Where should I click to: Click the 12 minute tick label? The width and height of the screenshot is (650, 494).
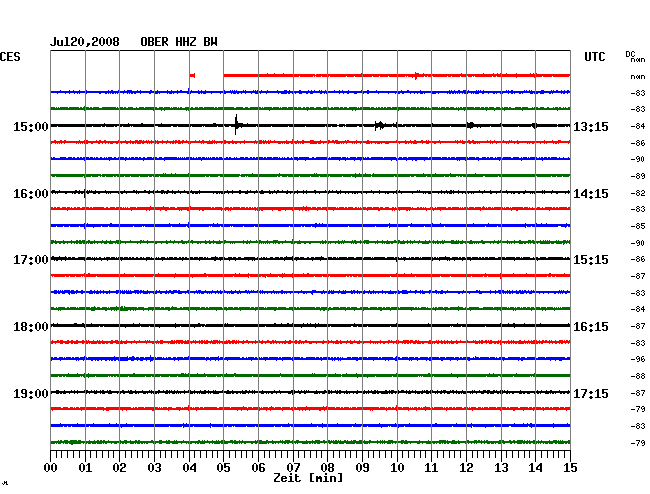[466, 467]
